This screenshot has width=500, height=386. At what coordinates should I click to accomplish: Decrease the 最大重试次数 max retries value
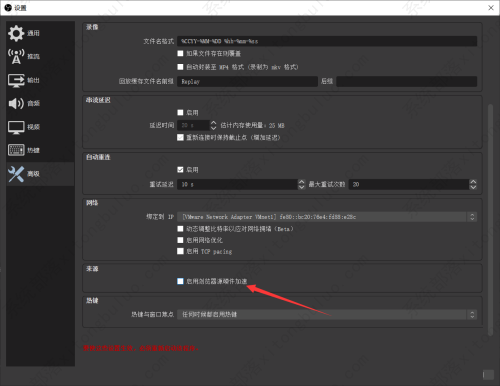(473, 187)
